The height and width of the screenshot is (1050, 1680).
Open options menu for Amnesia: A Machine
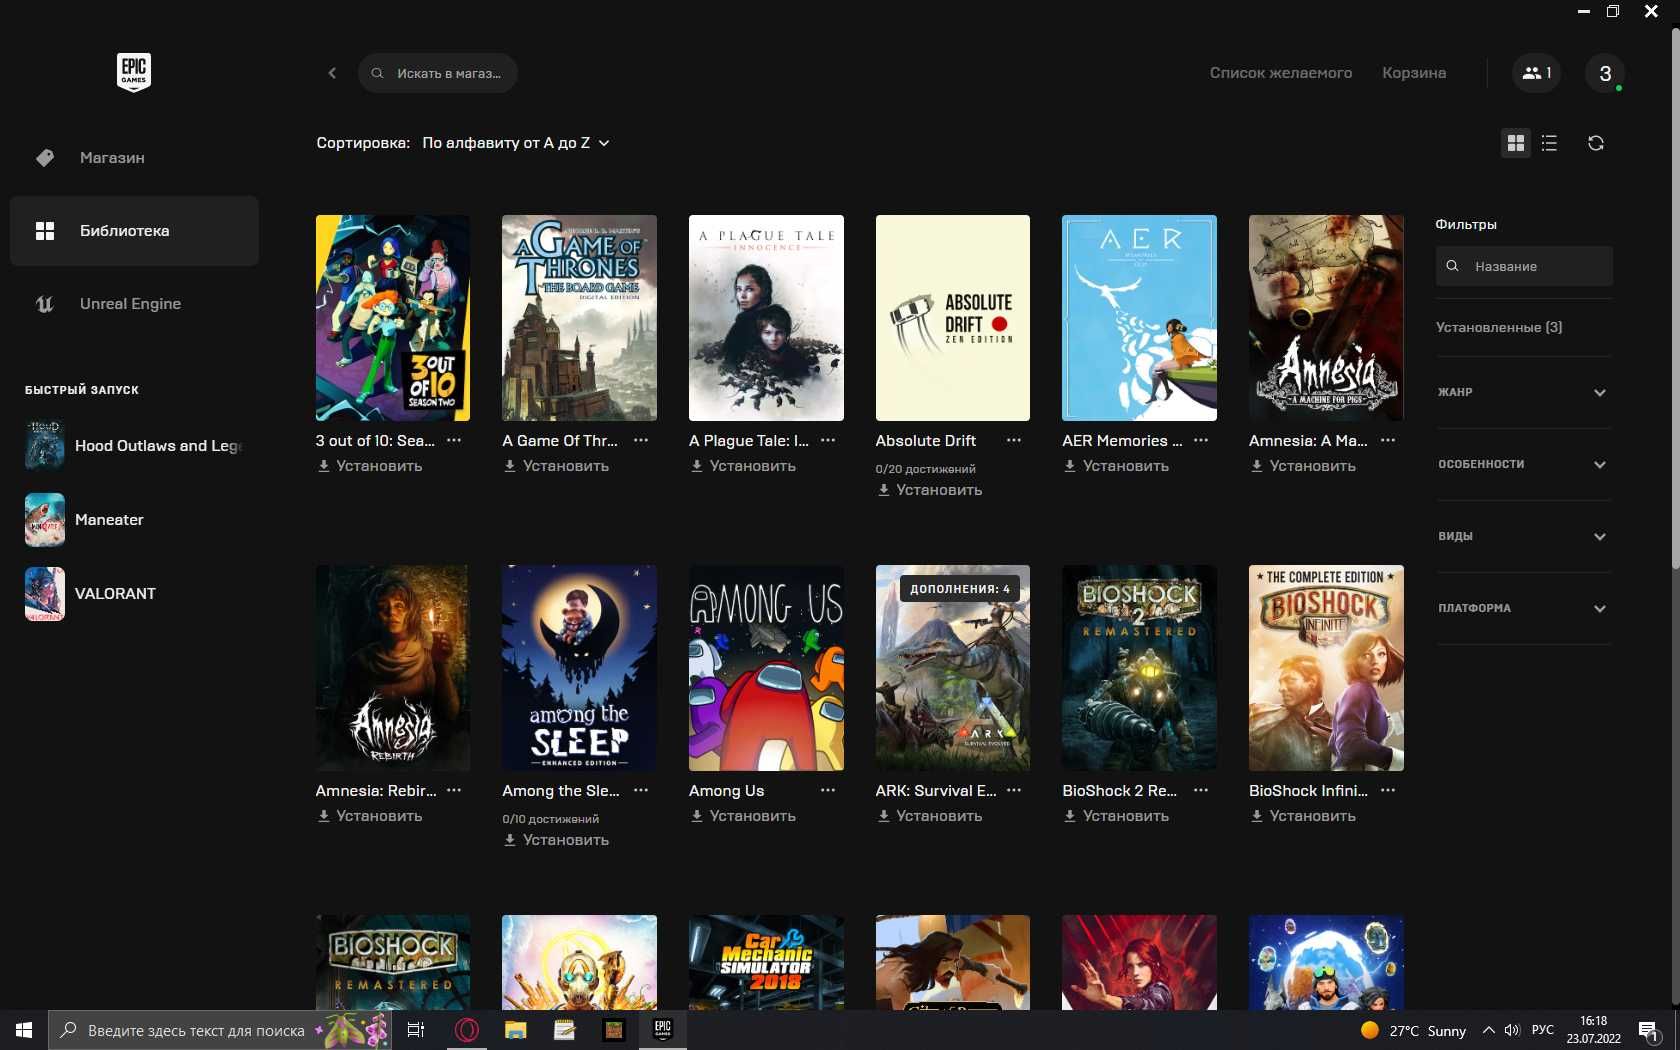[1388, 440]
